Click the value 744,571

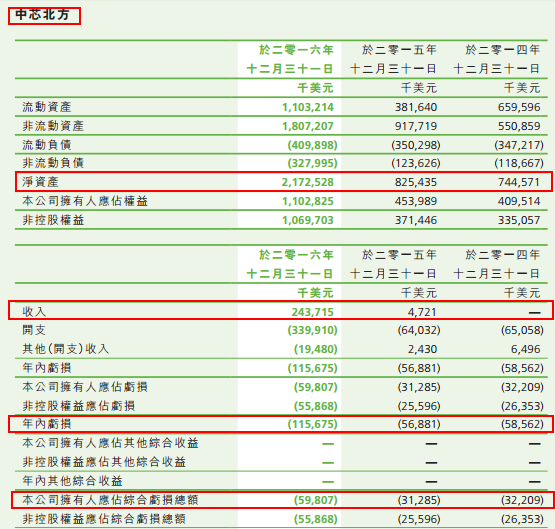[x=519, y=182]
